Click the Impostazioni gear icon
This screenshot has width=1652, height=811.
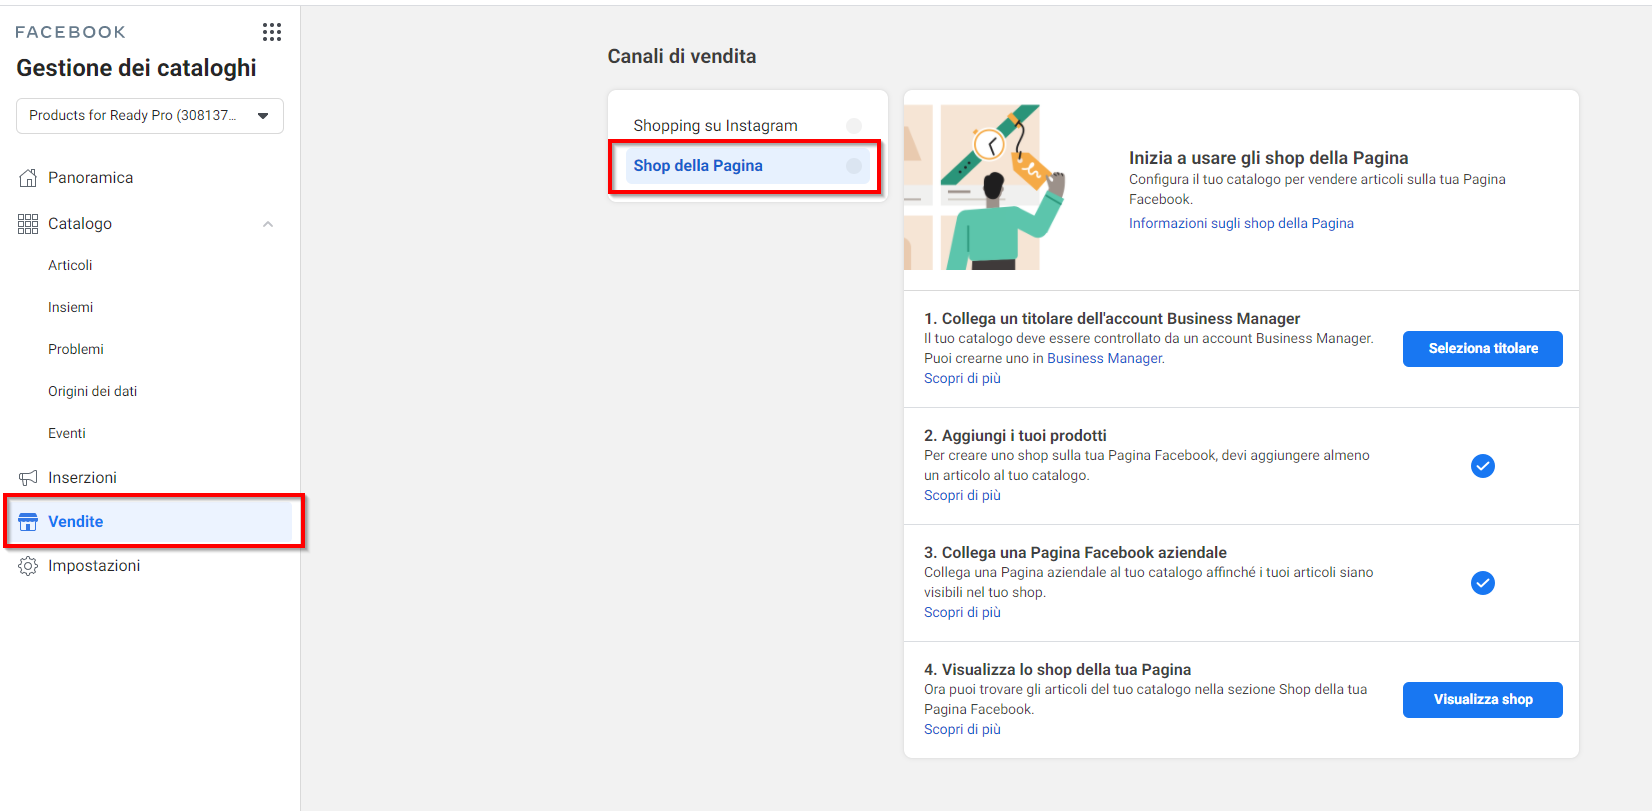(28, 566)
